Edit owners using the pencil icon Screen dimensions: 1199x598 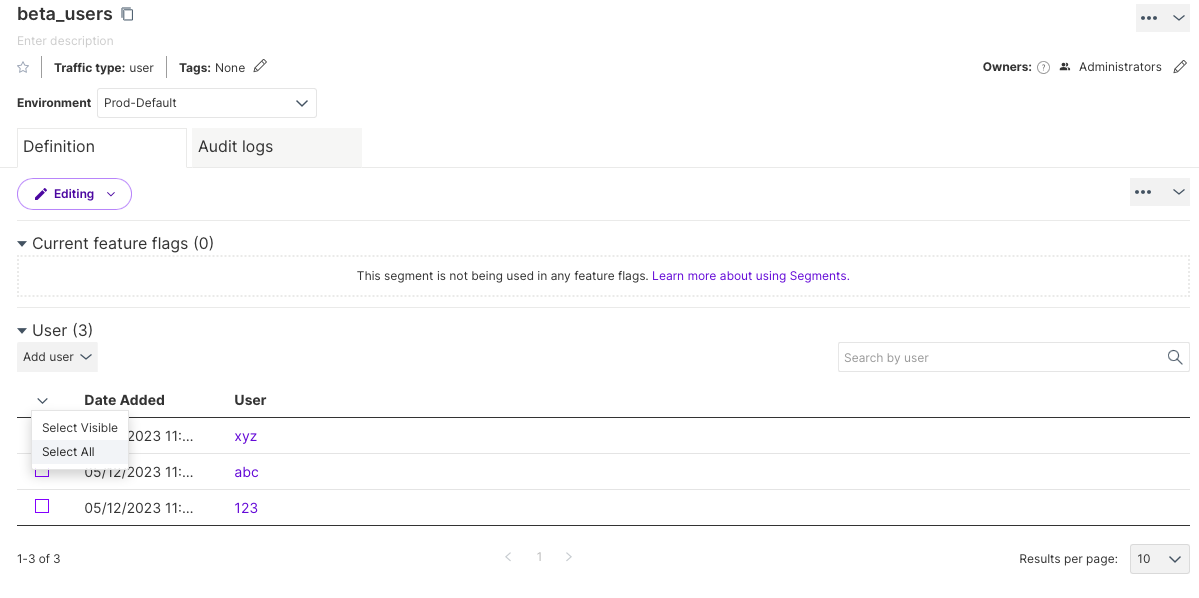point(1180,67)
